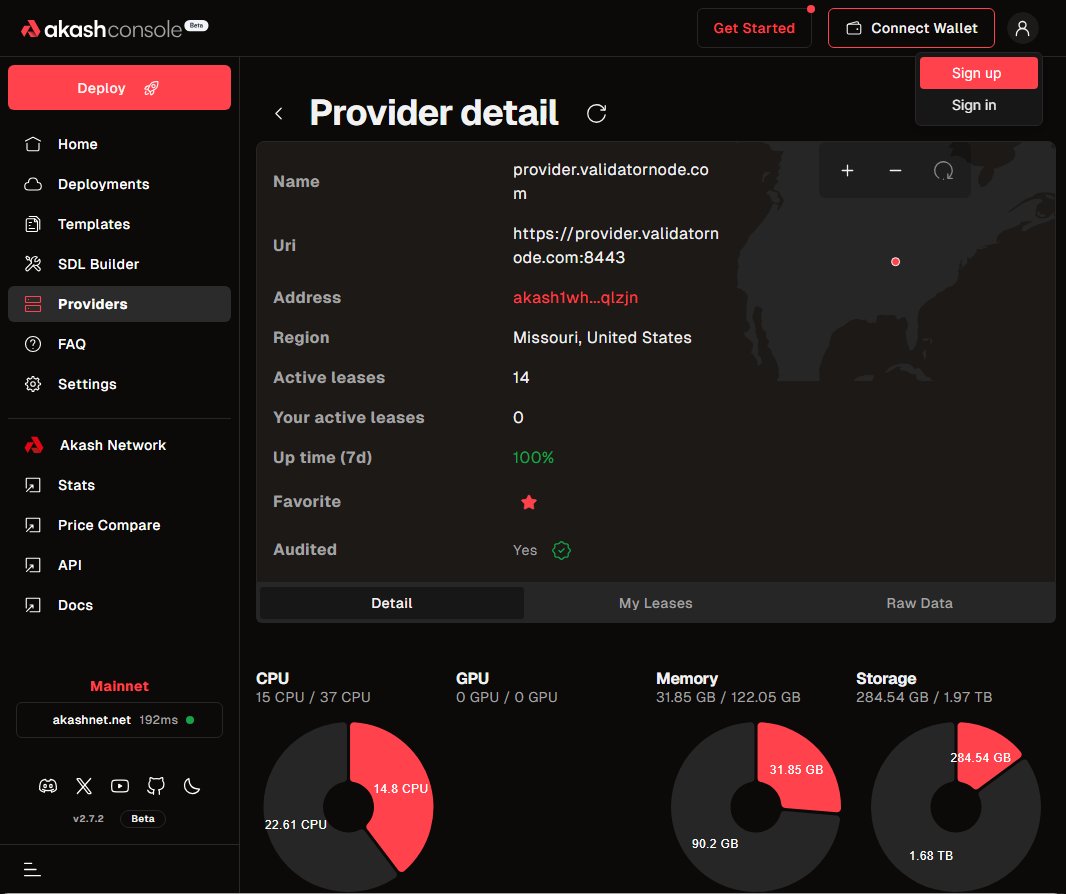Open the akashnet.net node selector

point(120,720)
